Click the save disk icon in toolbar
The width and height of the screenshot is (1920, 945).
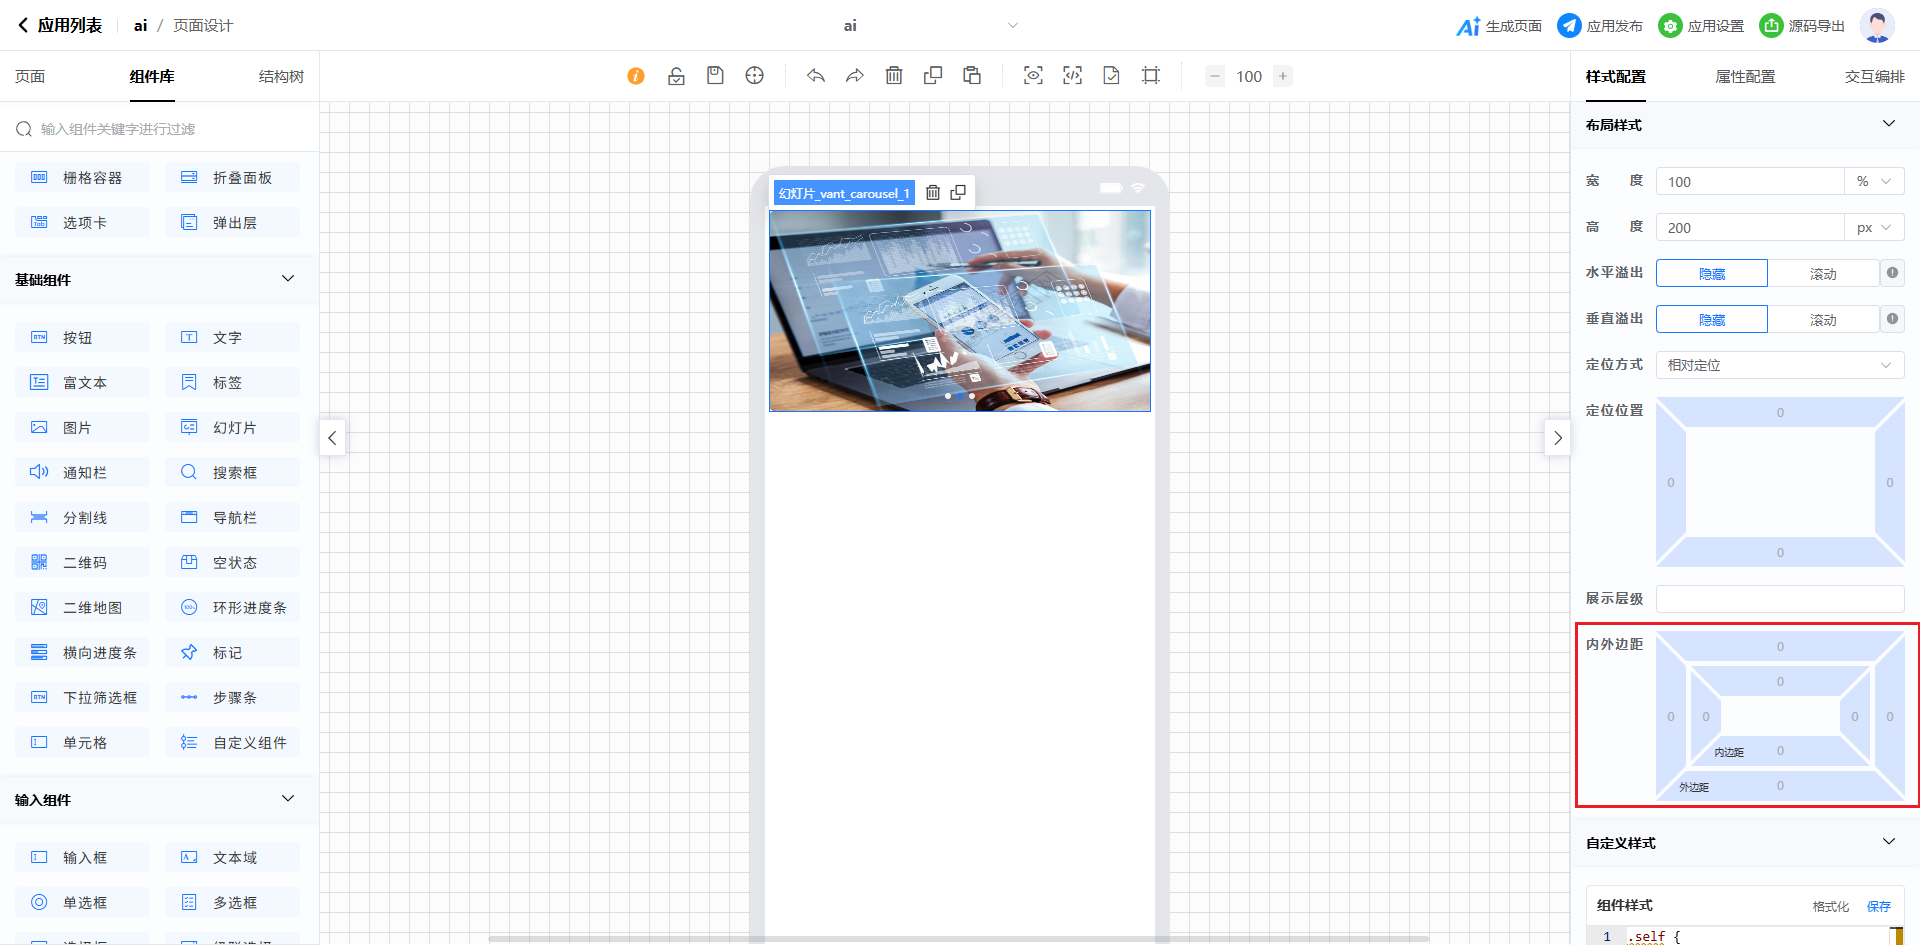point(715,76)
